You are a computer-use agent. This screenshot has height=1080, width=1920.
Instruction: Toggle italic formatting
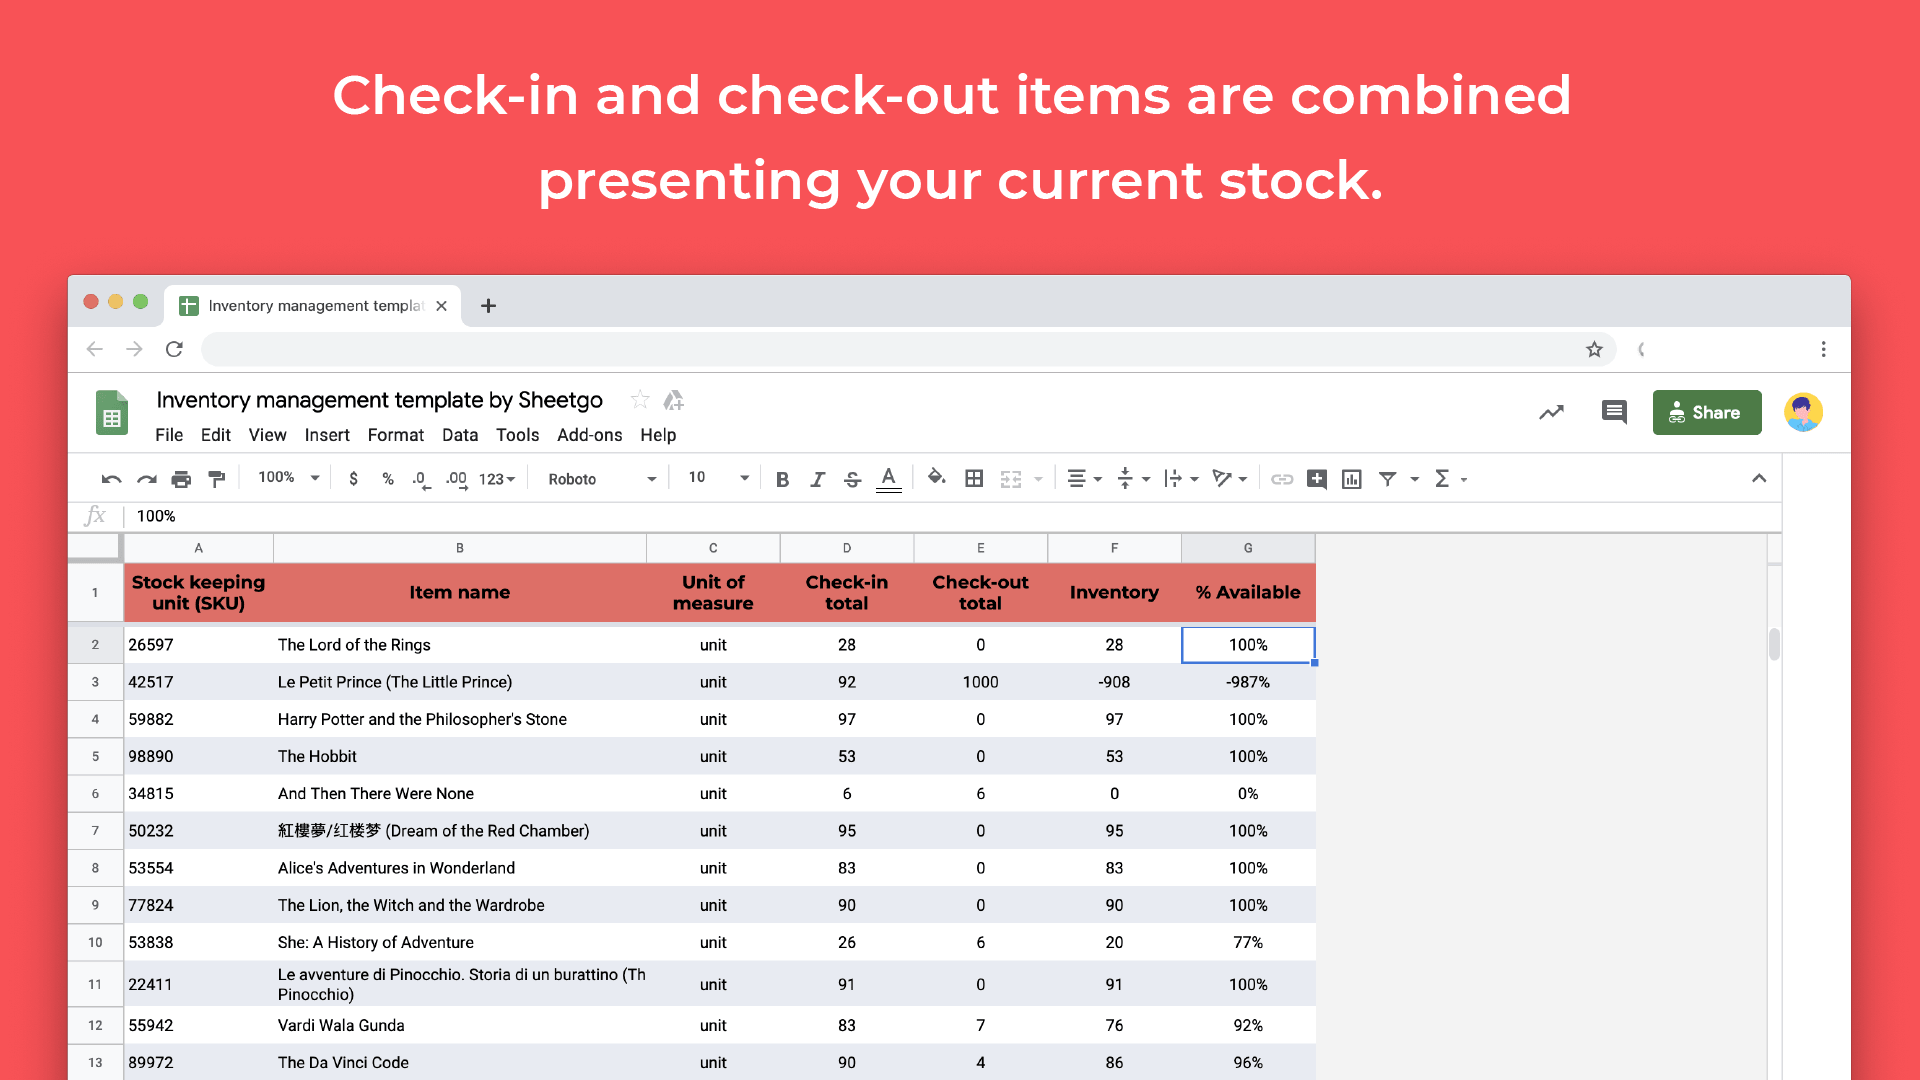click(x=817, y=479)
